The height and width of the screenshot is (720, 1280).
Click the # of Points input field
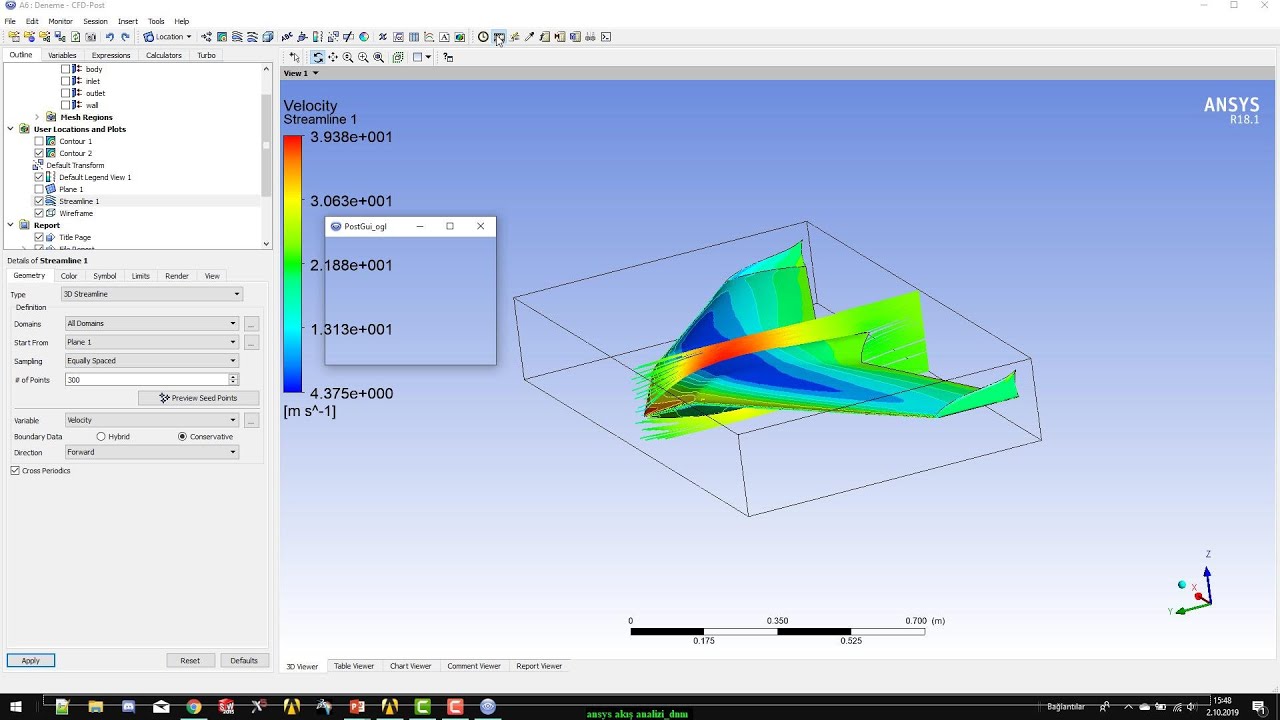tap(147, 380)
